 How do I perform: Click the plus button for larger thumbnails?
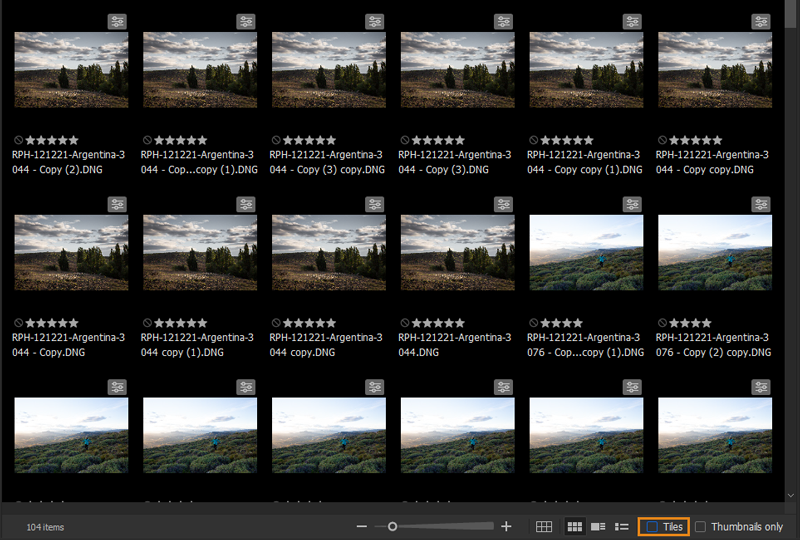tap(506, 527)
